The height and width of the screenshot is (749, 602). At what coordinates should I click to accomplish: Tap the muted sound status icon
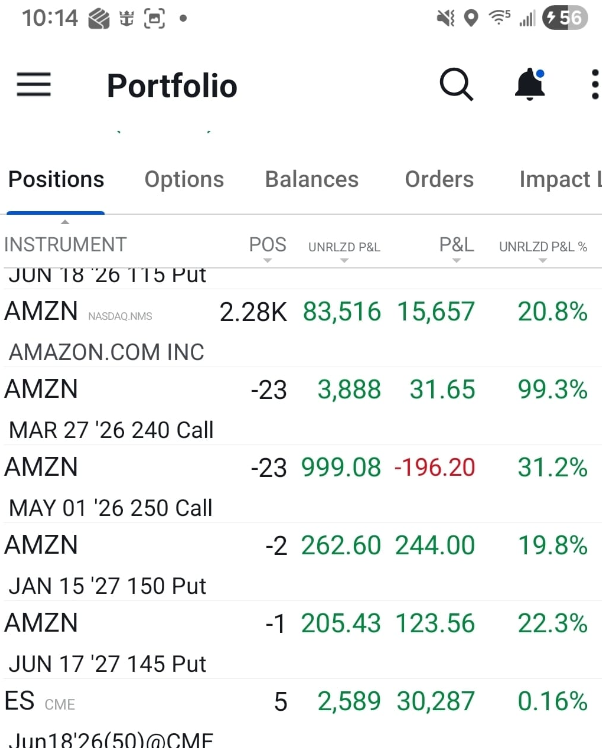tap(446, 18)
